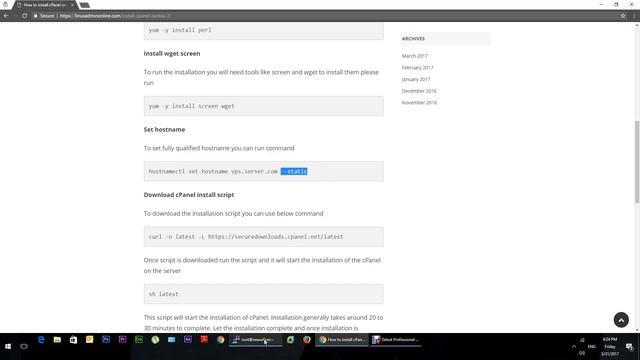Open Chrome's three-dot menu
The width and height of the screenshot is (640, 360).
[634, 16]
